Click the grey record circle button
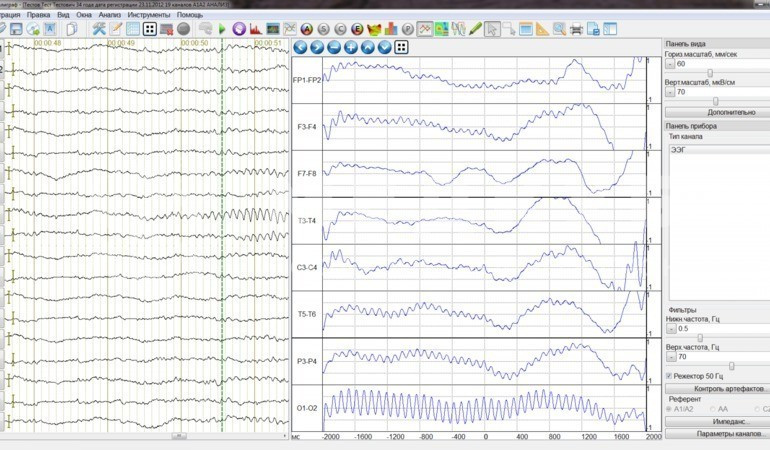 coord(184,29)
